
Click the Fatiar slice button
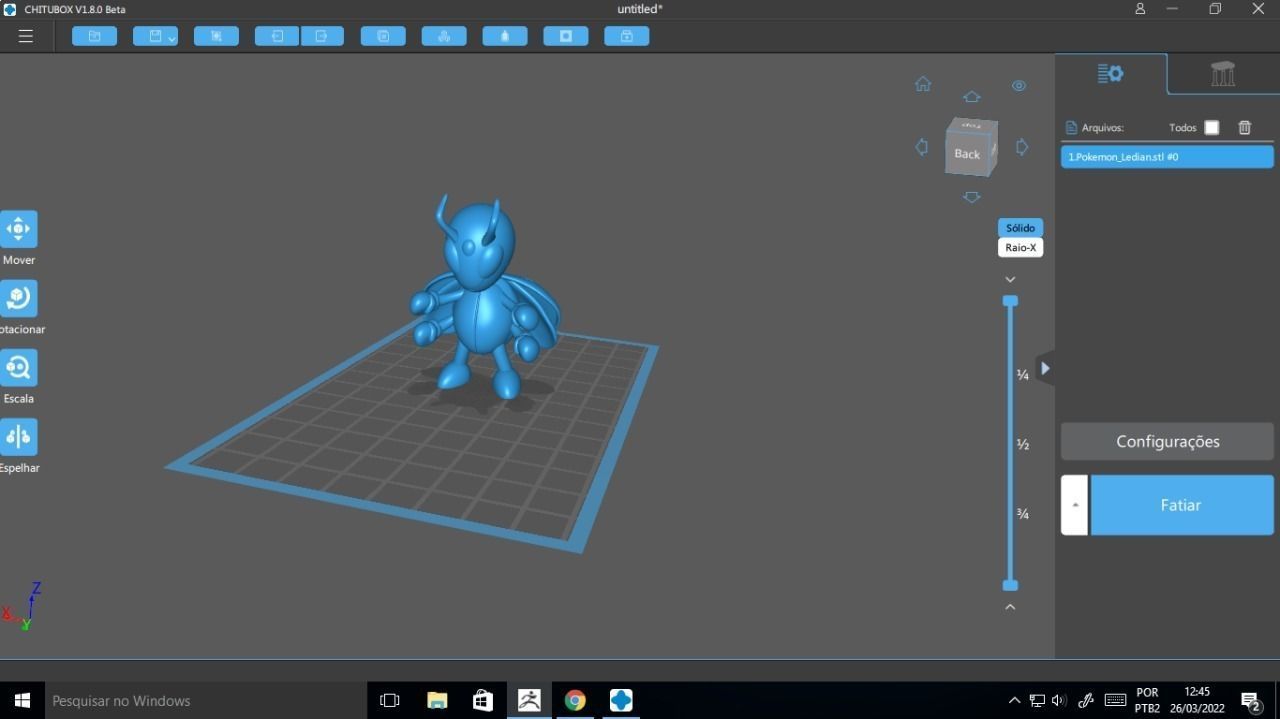[x=1181, y=505]
